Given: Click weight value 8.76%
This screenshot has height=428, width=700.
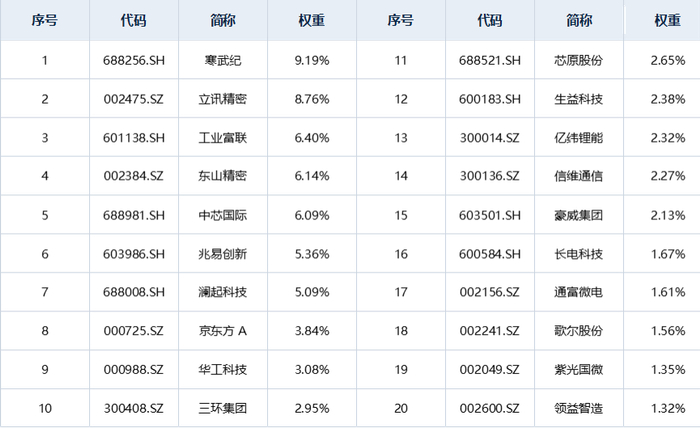Looking at the screenshot, I should click(x=312, y=99).
